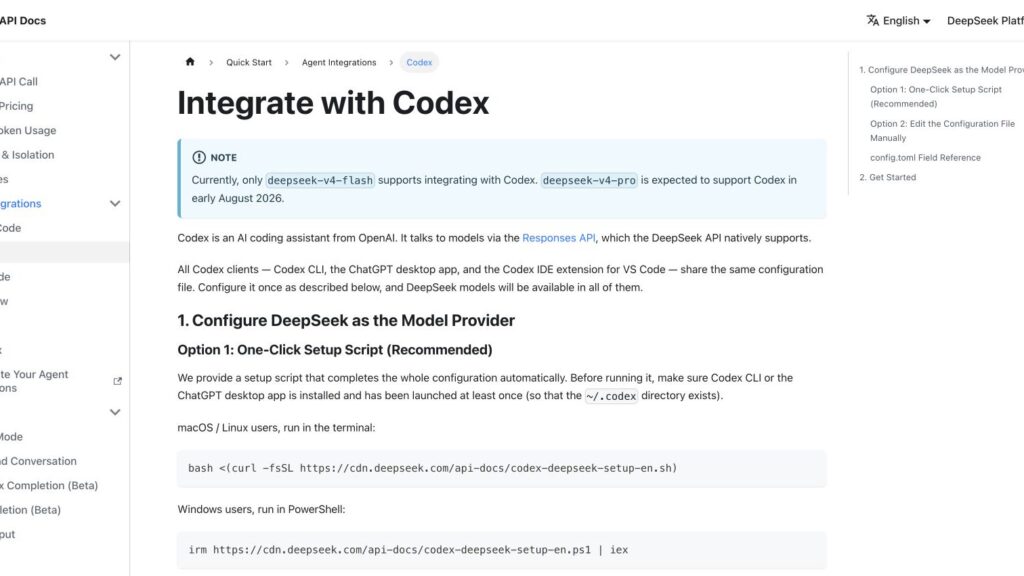This screenshot has width=1024, height=576.
Task: Select the Codex breadcrumb pill
Action: (419, 62)
